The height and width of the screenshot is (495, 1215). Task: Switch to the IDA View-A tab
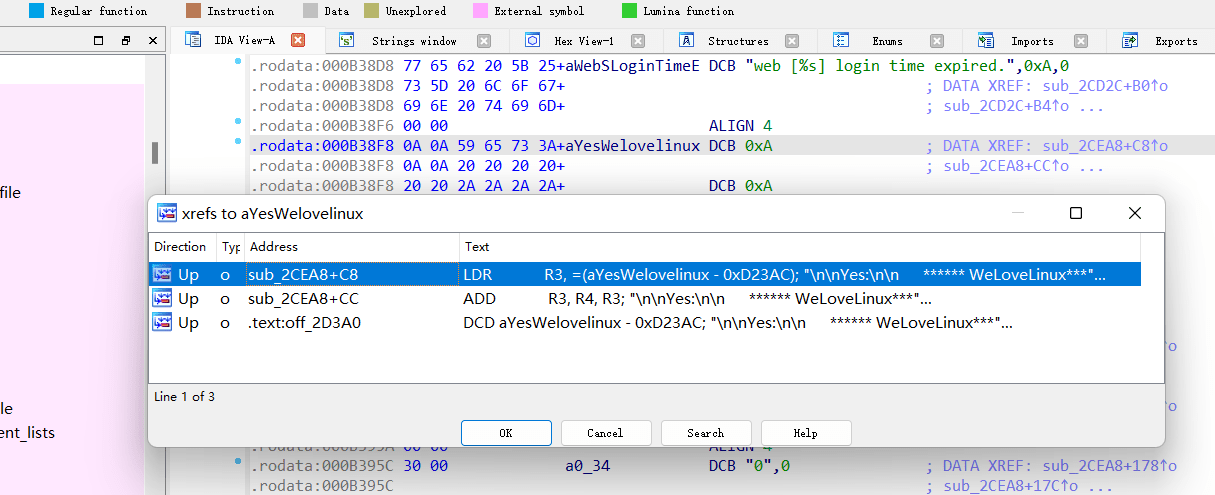pyautogui.click(x=245, y=41)
